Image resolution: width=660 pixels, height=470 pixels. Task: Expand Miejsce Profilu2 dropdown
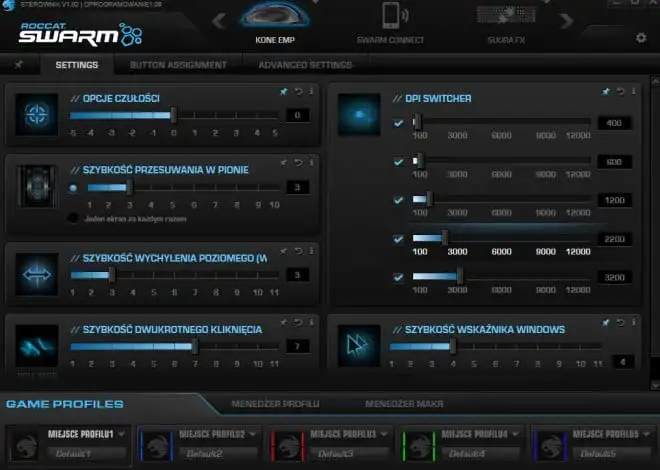tap(253, 434)
